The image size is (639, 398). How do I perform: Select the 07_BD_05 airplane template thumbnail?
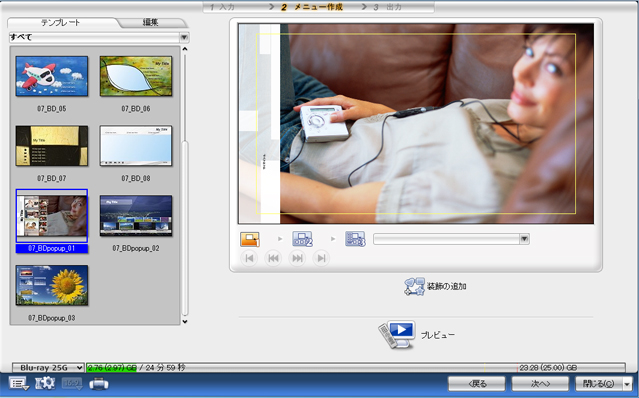click(52, 76)
